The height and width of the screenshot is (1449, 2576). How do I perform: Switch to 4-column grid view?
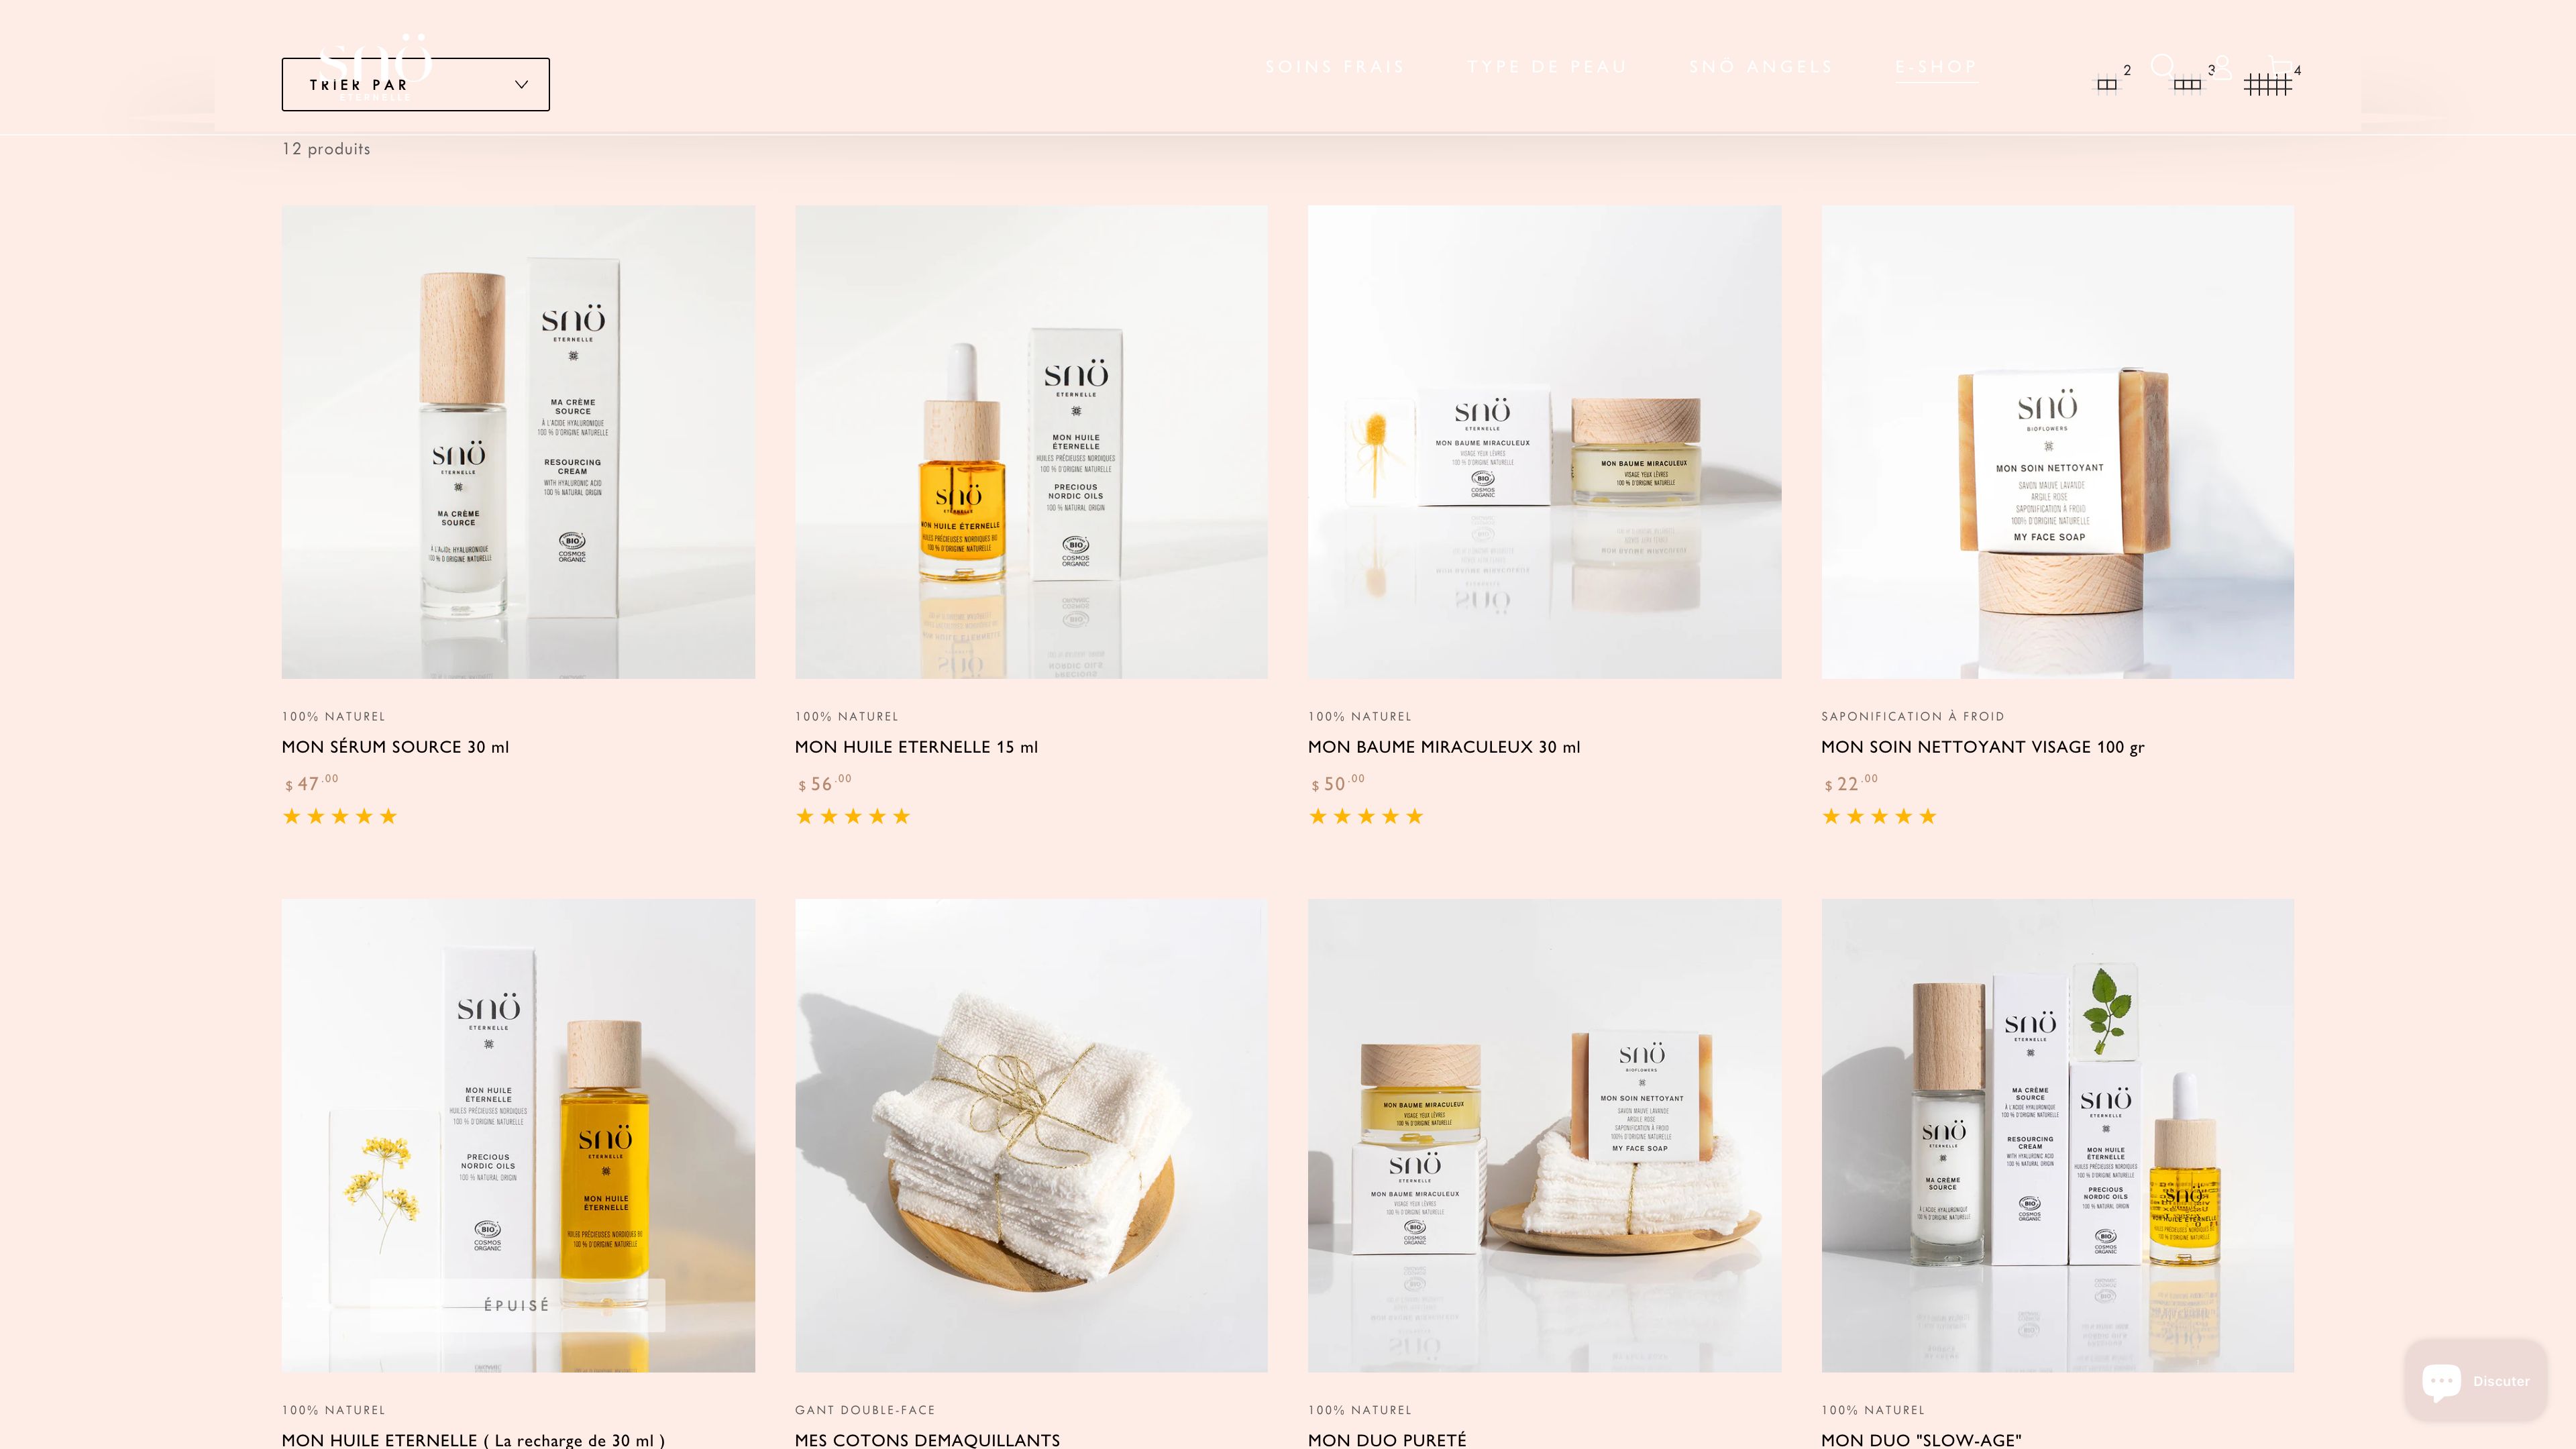[x=2267, y=85]
